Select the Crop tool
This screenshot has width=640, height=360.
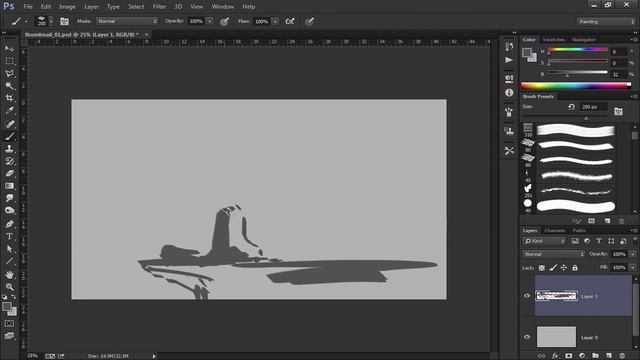[x=9, y=98]
